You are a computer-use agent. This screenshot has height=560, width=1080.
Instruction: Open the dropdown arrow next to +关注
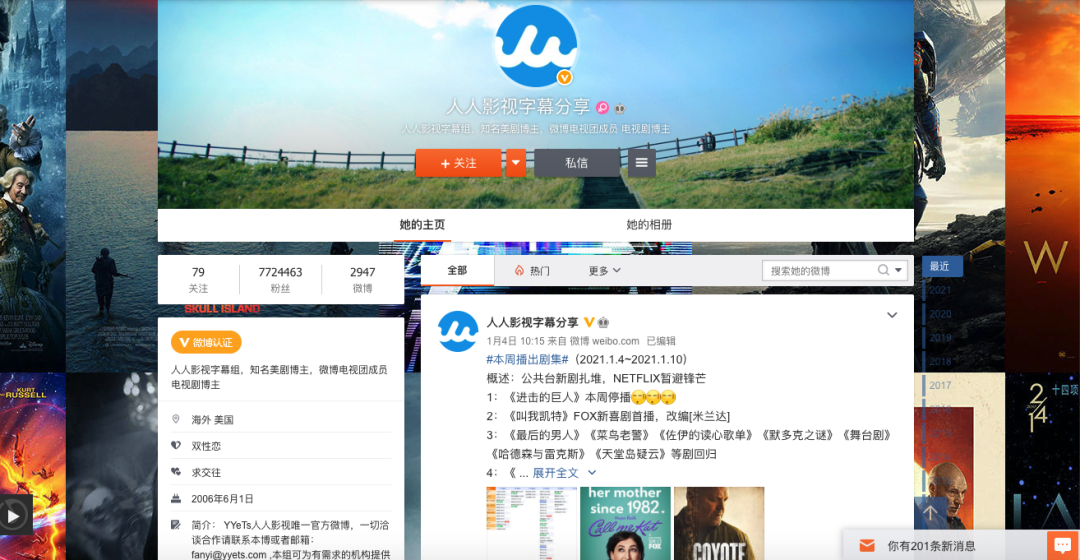(x=516, y=163)
